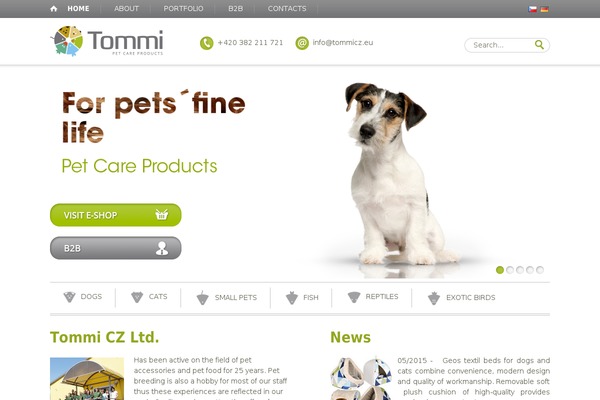Switch to the German flag language

[545, 9]
